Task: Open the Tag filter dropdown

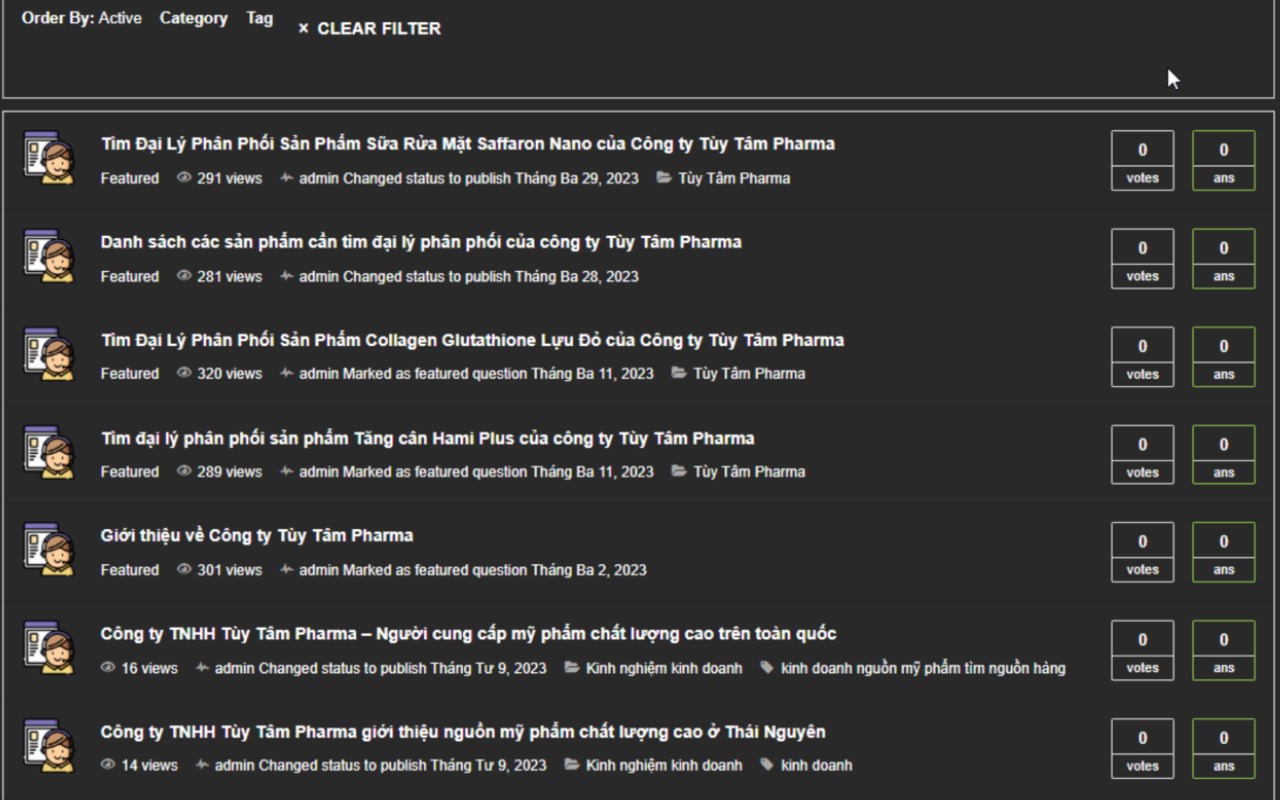Action: coord(259,18)
